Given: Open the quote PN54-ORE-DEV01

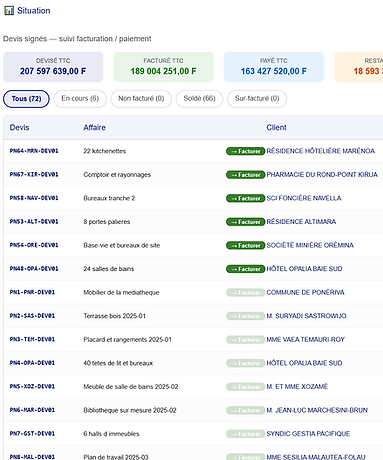Looking at the screenshot, I should pyautogui.click(x=34, y=245).
